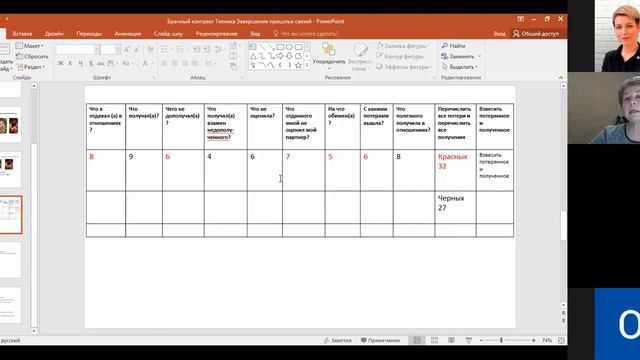Switch to Reading view
The image size is (640, 360).
pyautogui.click(x=451, y=340)
